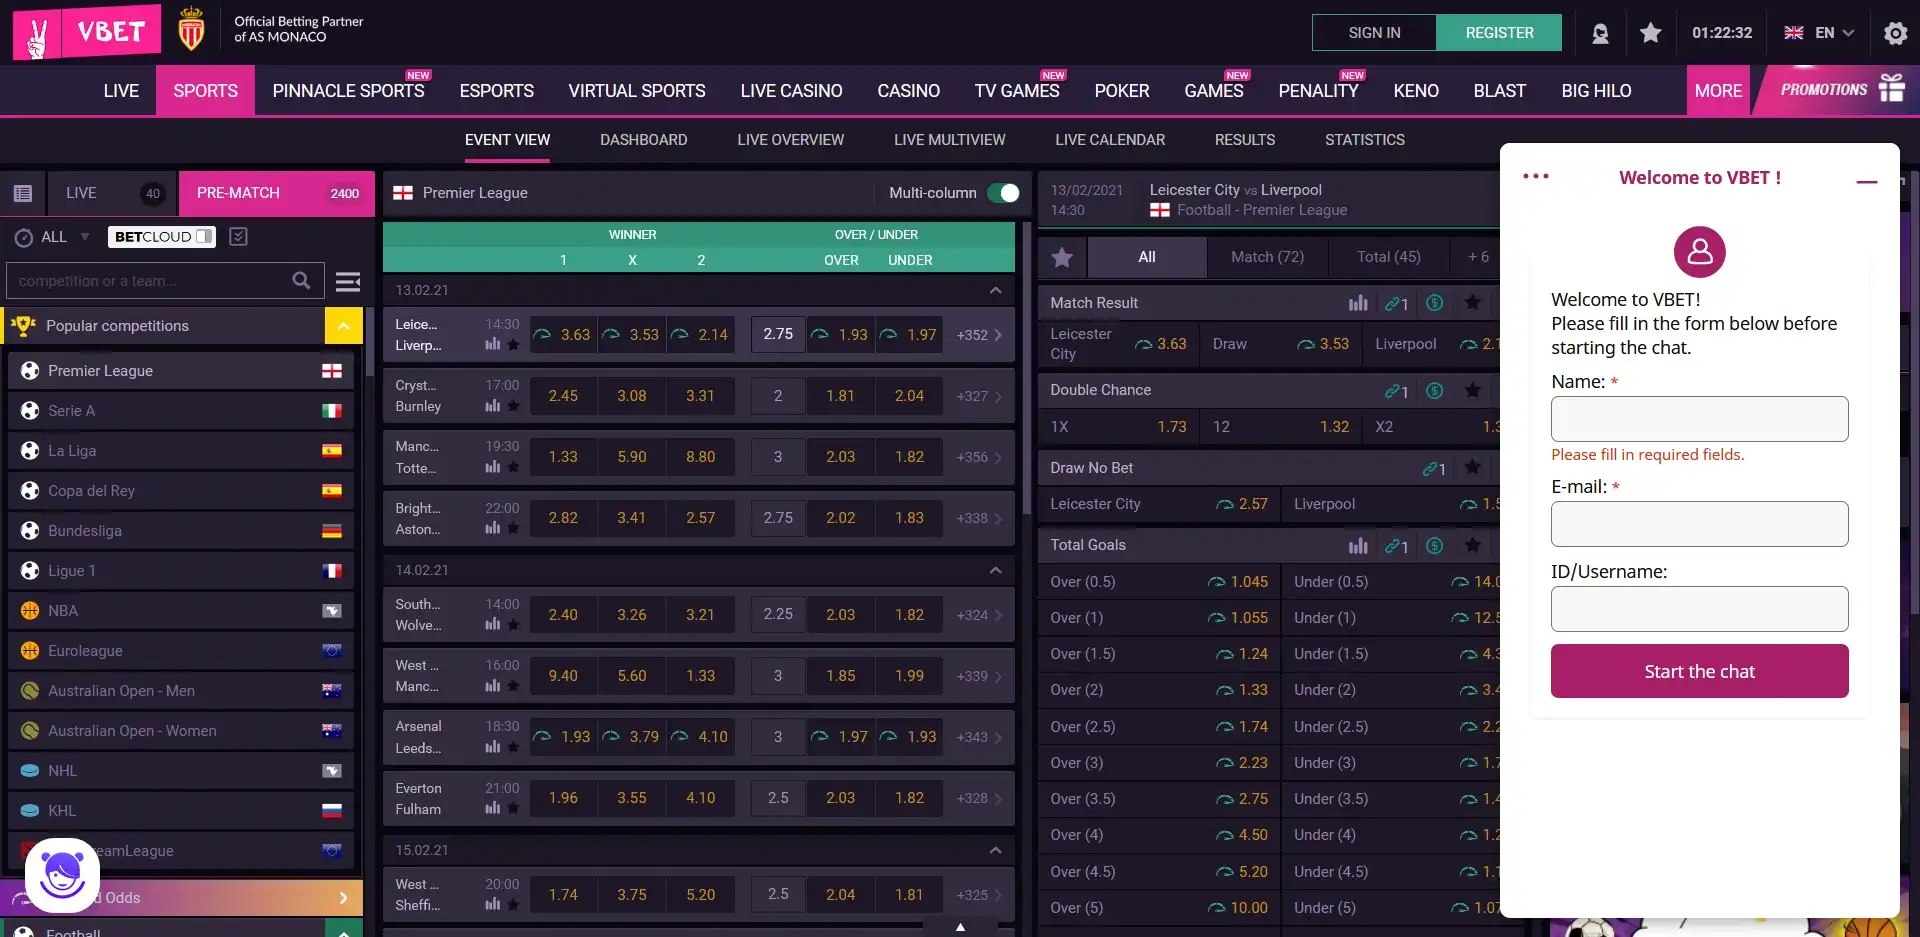Click the Register button
Screen dimensions: 1920x937
click(1498, 33)
